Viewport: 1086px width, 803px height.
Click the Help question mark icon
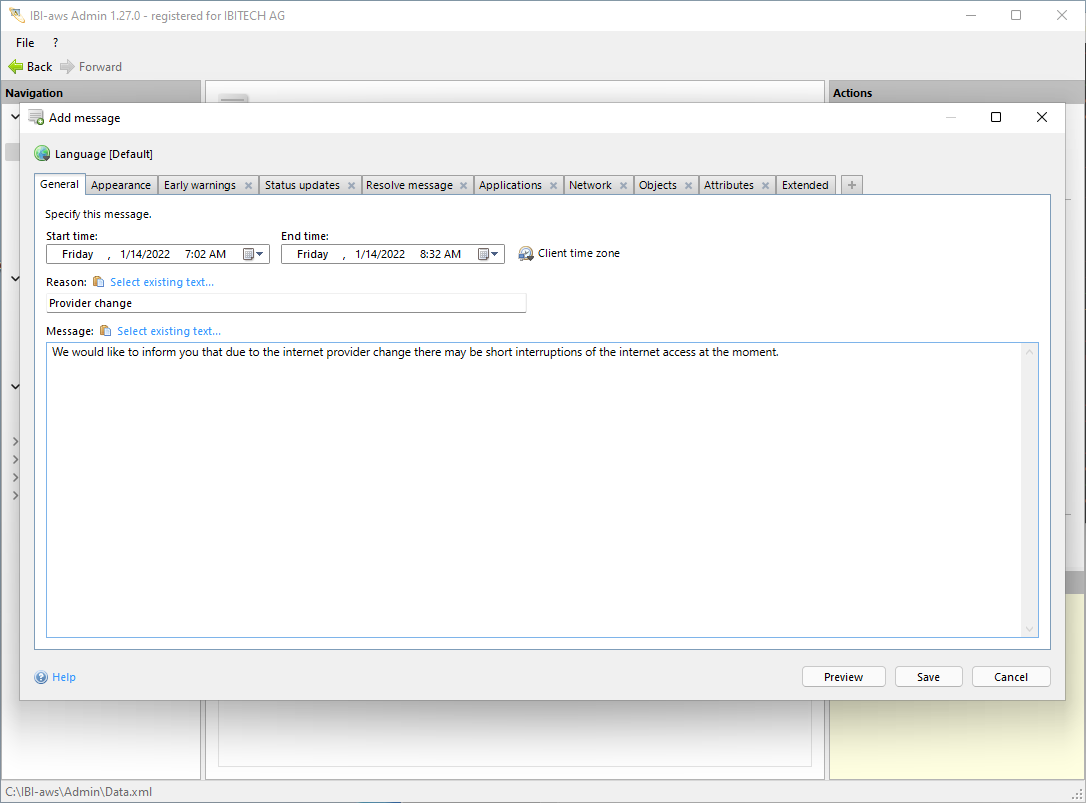[41, 677]
